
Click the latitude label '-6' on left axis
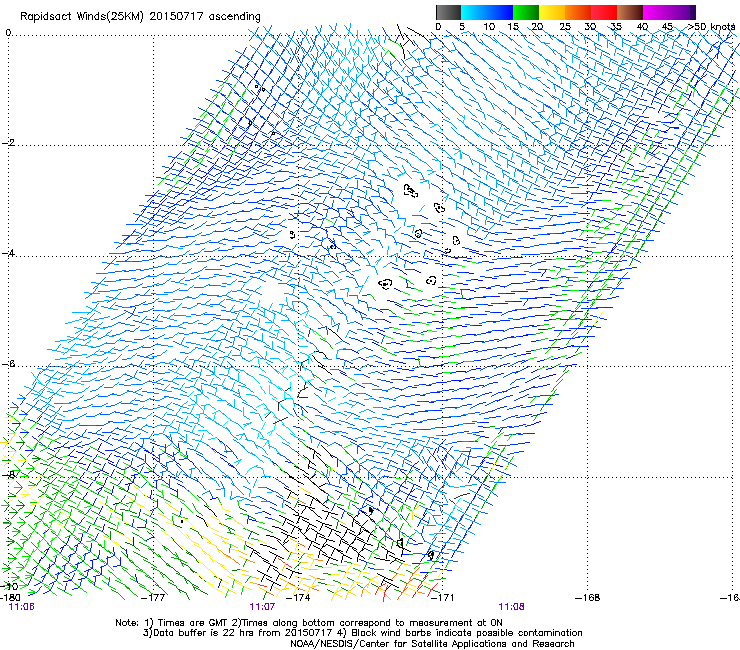(8, 363)
